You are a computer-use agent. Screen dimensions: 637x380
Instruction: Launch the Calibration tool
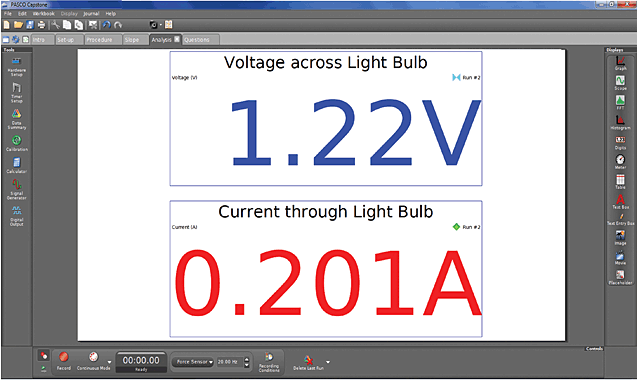coord(16,143)
